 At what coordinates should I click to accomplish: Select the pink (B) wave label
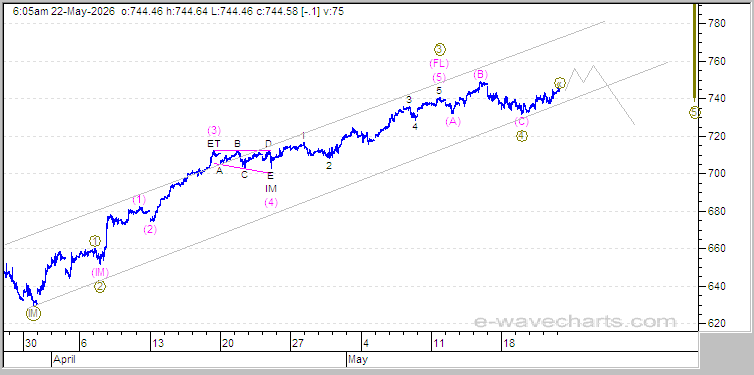click(x=480, y=75)
